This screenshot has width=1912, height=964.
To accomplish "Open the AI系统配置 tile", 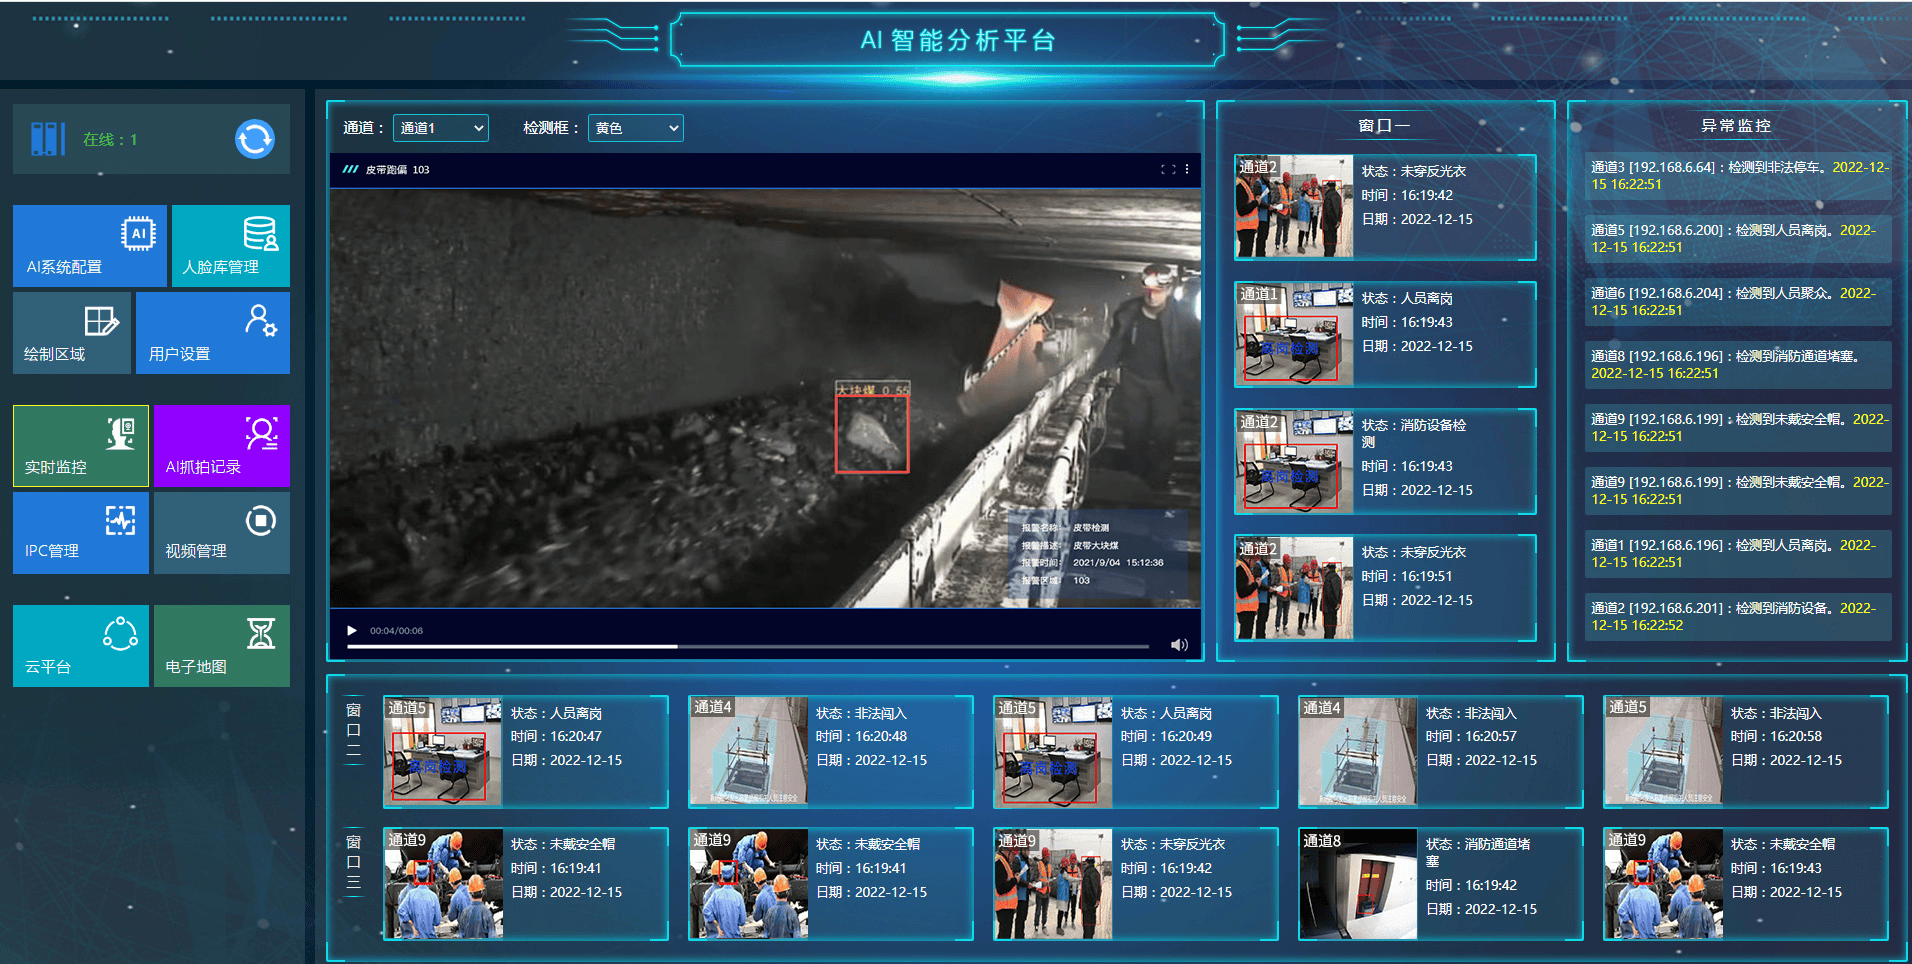I will click(89, 246).
